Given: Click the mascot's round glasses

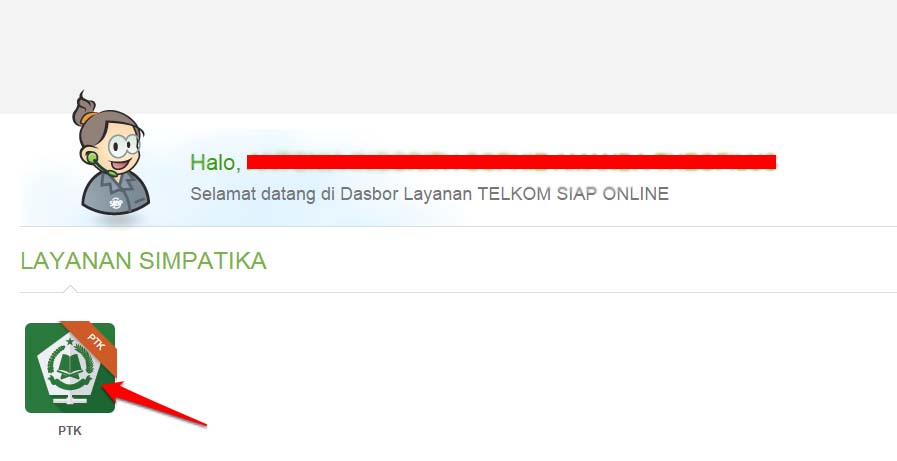Looking at the screenshot, I should tap(124, 146).
